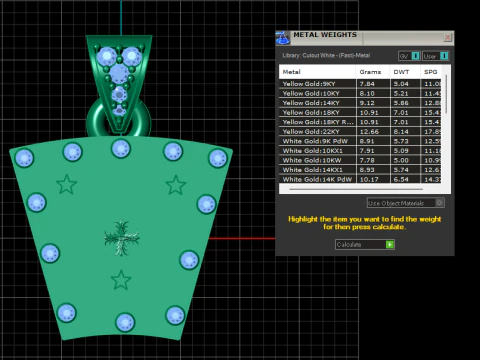Select the Yellow Gold:22KY row
The width and height of the screenshot is (480, 360).
coord(360,132)
